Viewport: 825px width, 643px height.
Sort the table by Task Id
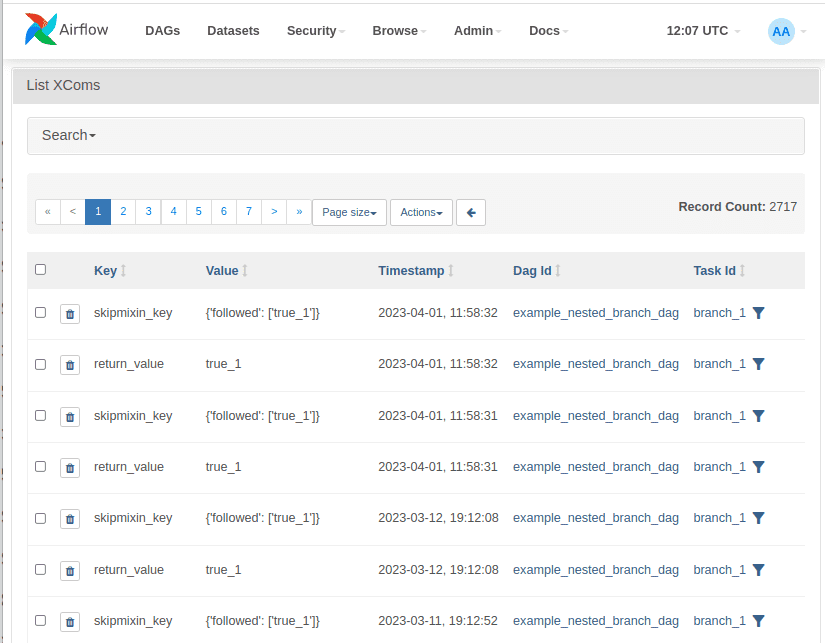pos(719,270)
